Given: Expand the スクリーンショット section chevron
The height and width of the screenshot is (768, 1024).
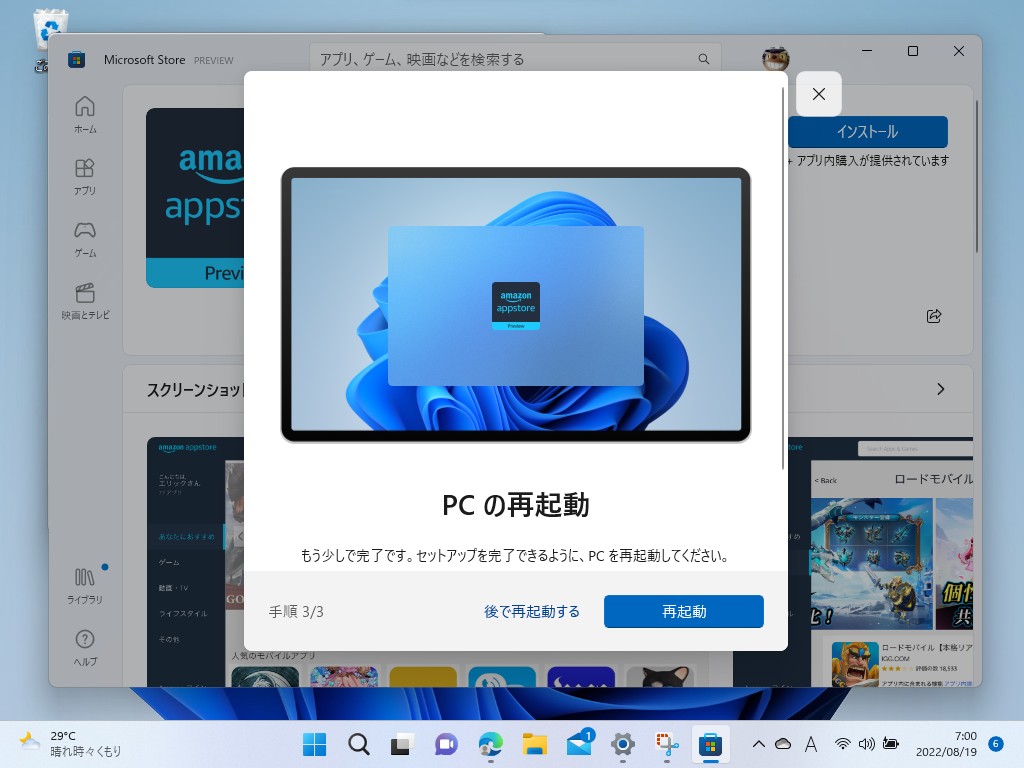Looking at the screenshot, I should [941, 389].
